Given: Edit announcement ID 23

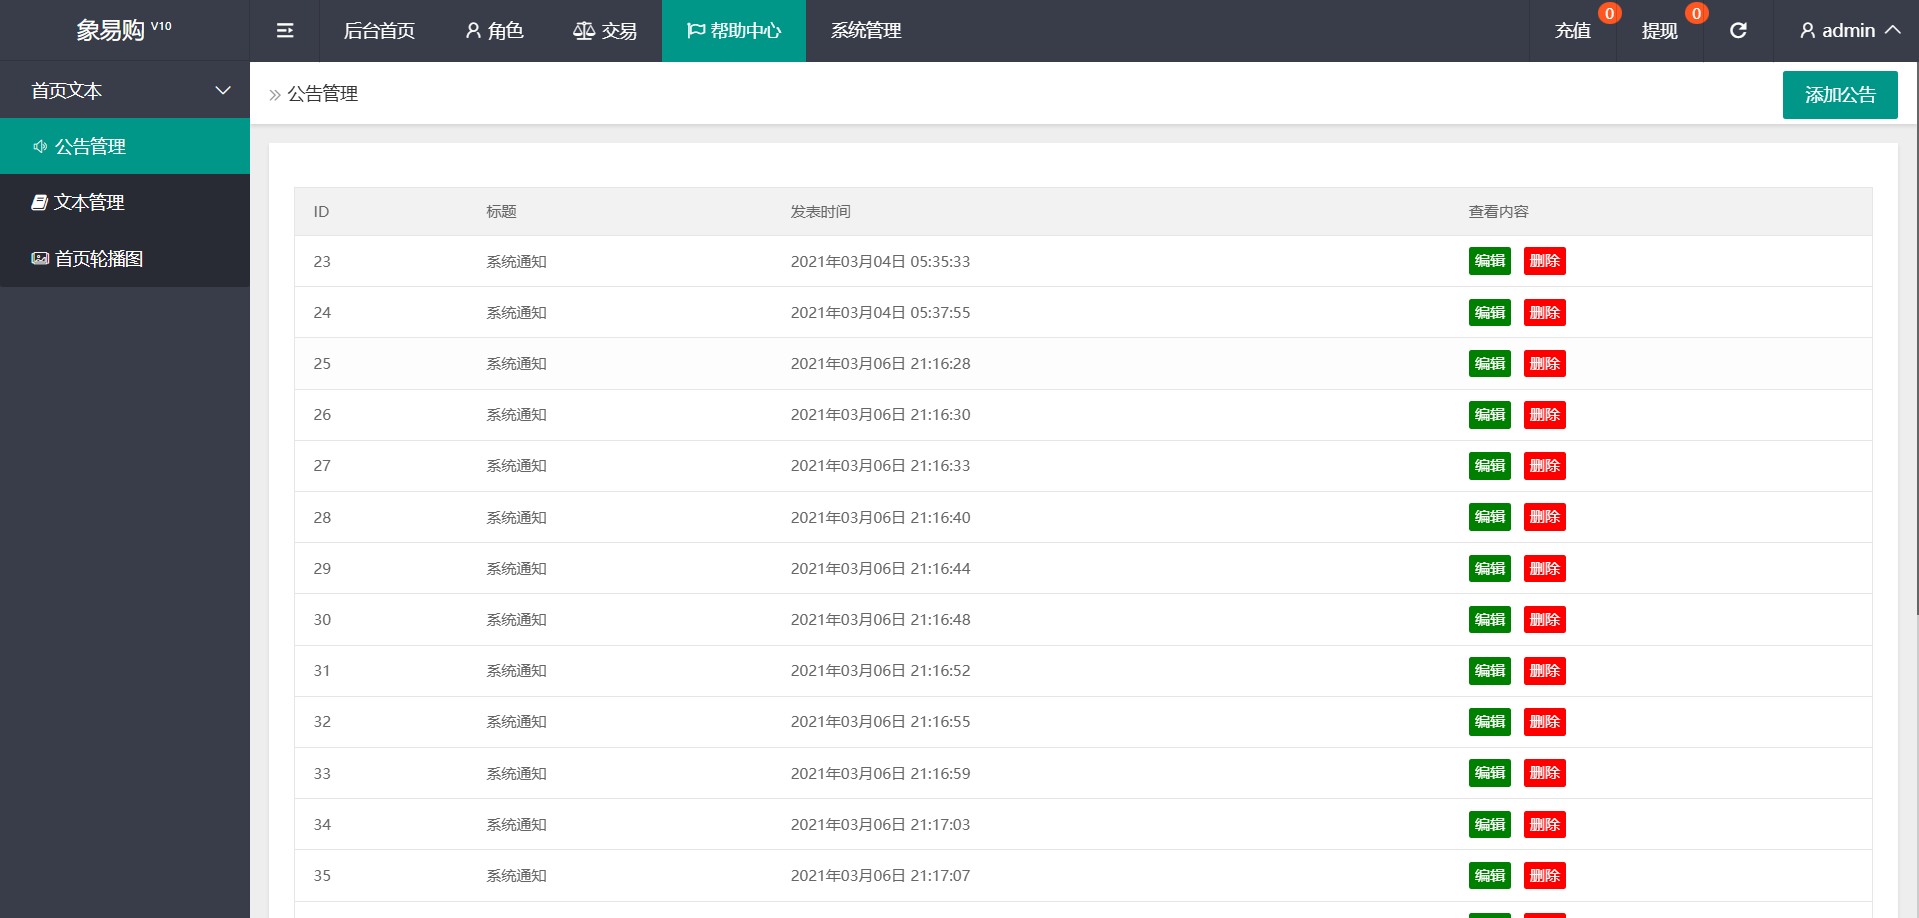Looking at the screenshot, I should point(1490,261).
